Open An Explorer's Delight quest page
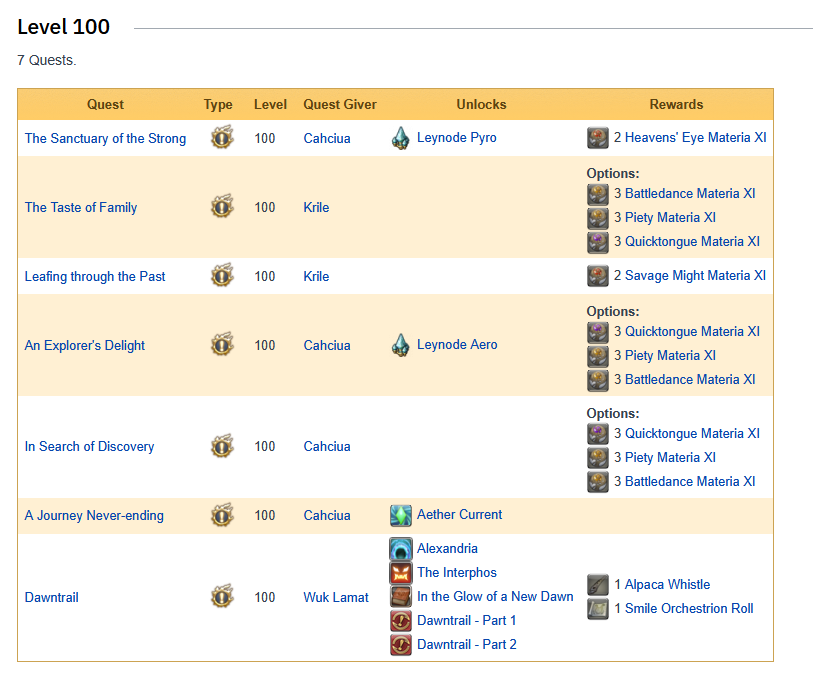The height and width of the screenshot is (686, 813). point(85,345)
